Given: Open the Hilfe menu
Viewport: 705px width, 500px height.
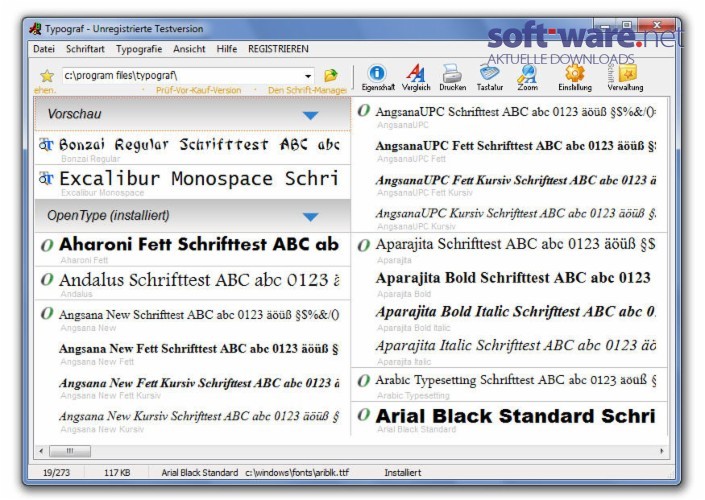Looking at the screenshot, I should [x=227, y=49].
